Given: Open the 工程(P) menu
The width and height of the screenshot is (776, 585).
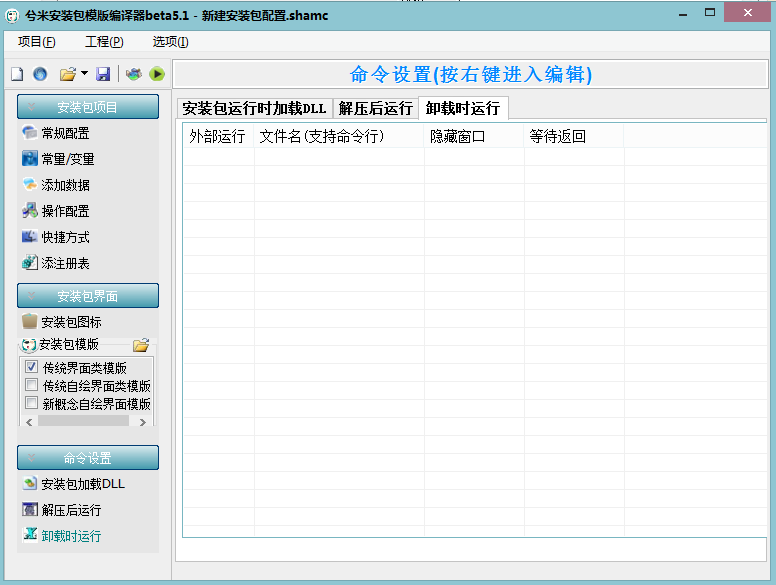Looking at the screenshot, I should click(x=104, y=41).
